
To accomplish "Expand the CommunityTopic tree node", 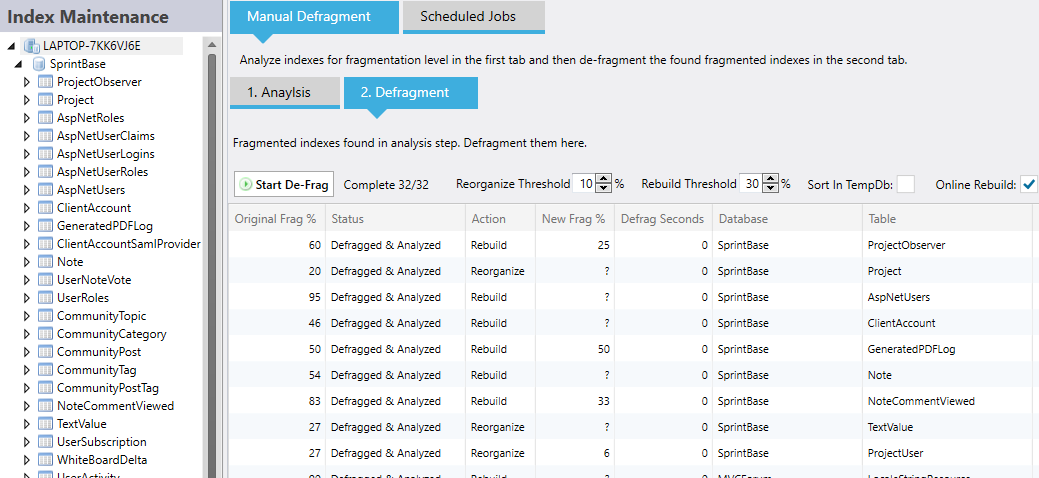I will click(x=27, y=316).
